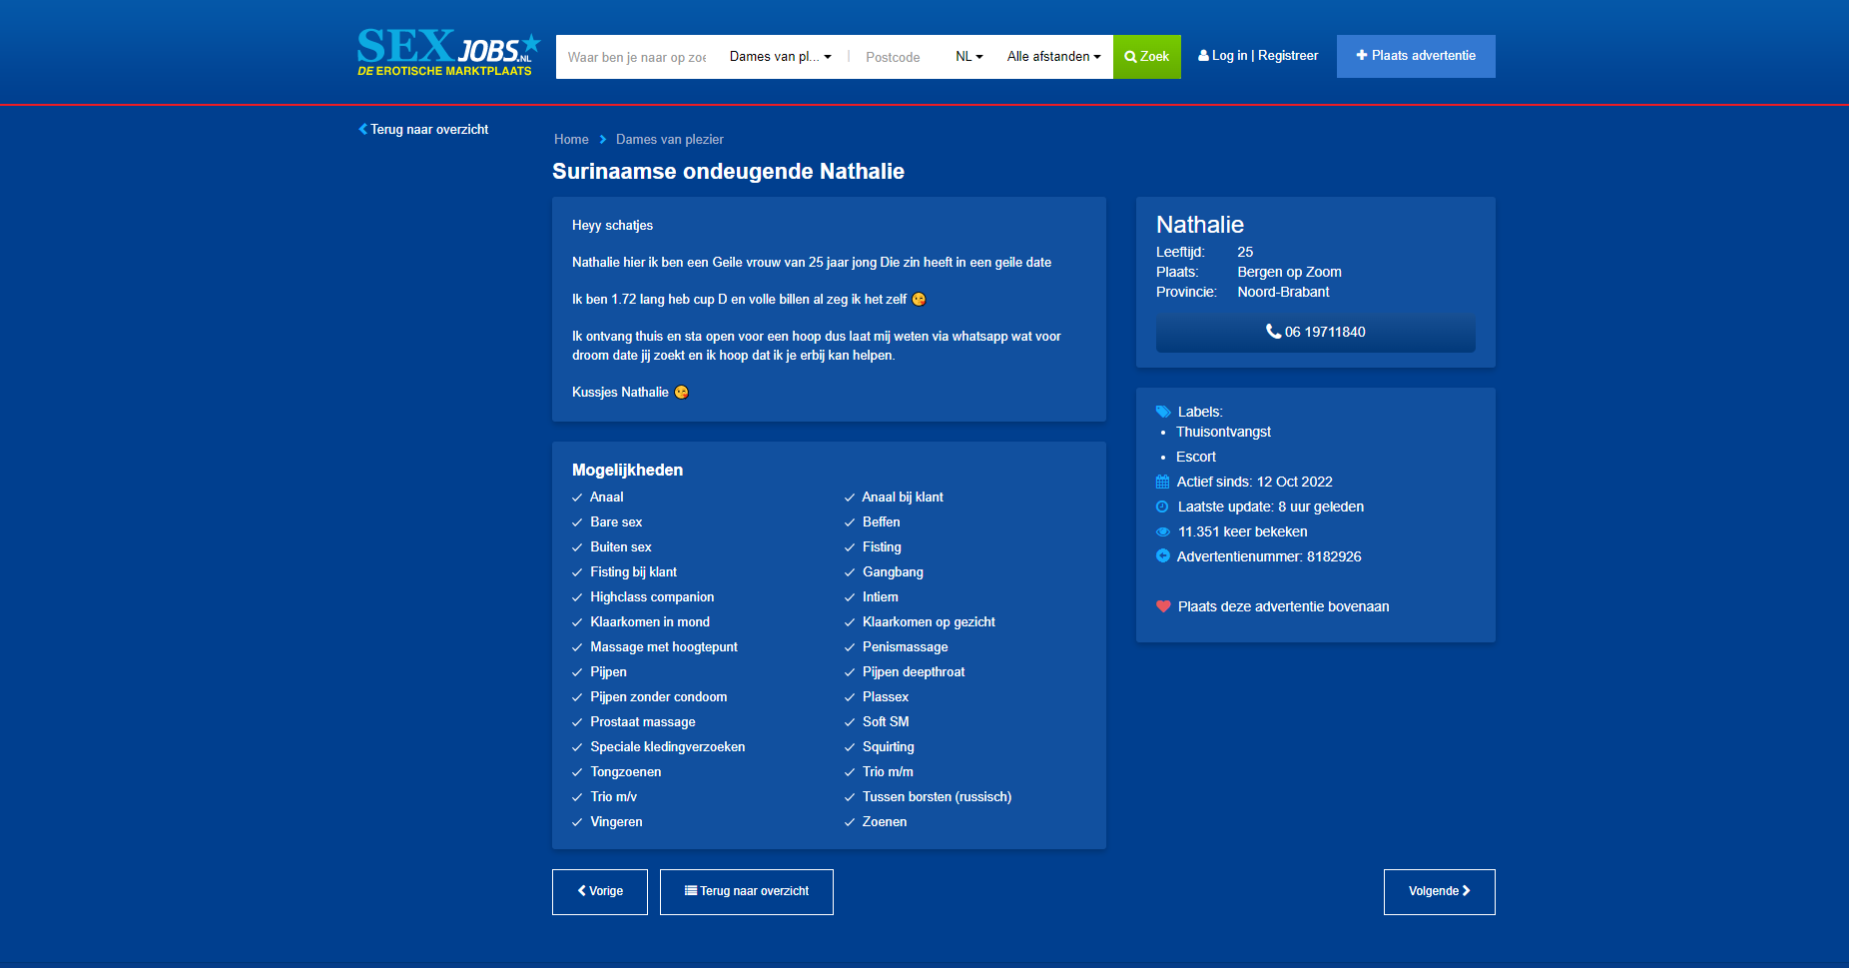Viewport: 1849px width, 968px height.
Task: Open the "Alle afstanden" distance dropdown
Action: [1053, 57]
